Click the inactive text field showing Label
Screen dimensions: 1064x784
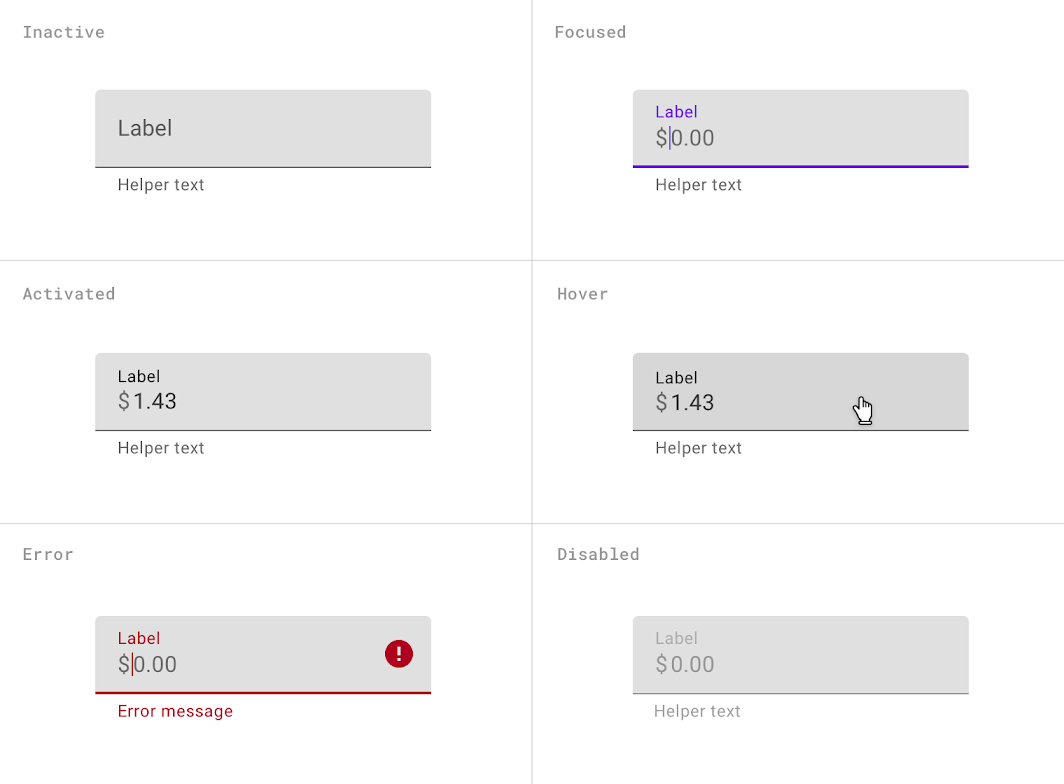[x=263, y=128]
